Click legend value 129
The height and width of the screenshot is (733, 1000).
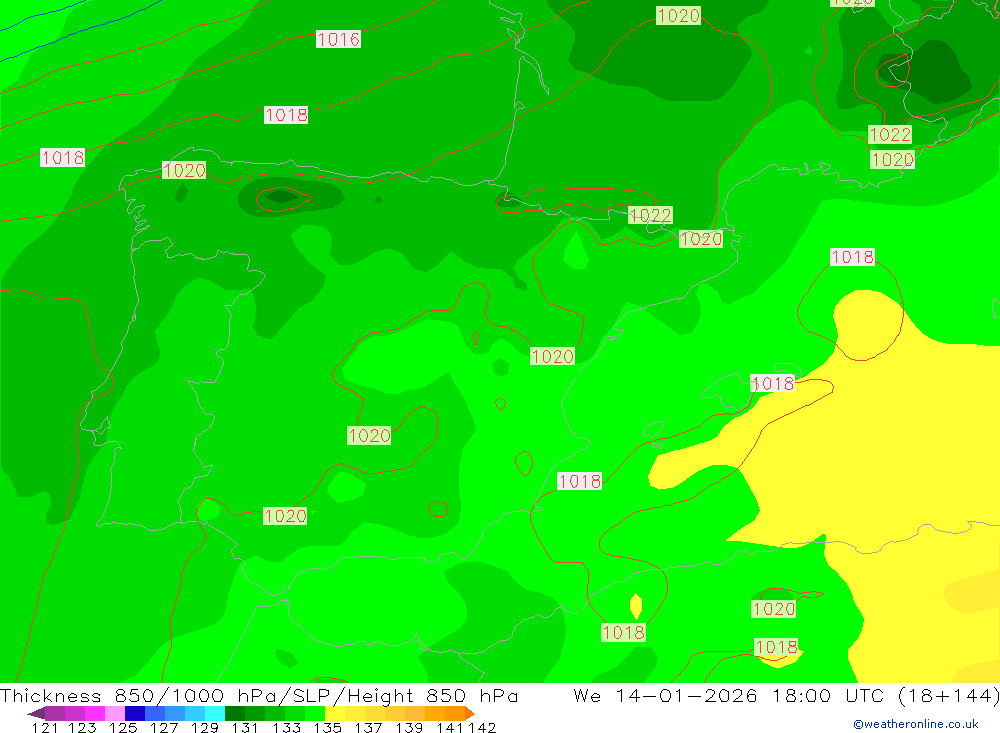pos(205,727)
